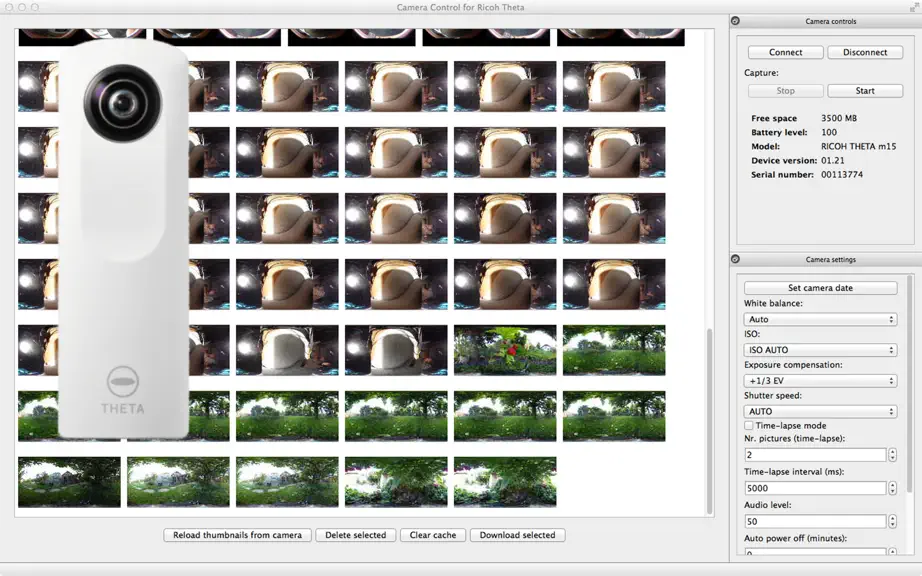The height and width of the screenshot is (576, 922).
Task: Increment the Nr. pictures stepper arrows
Action: coord(893,454)
